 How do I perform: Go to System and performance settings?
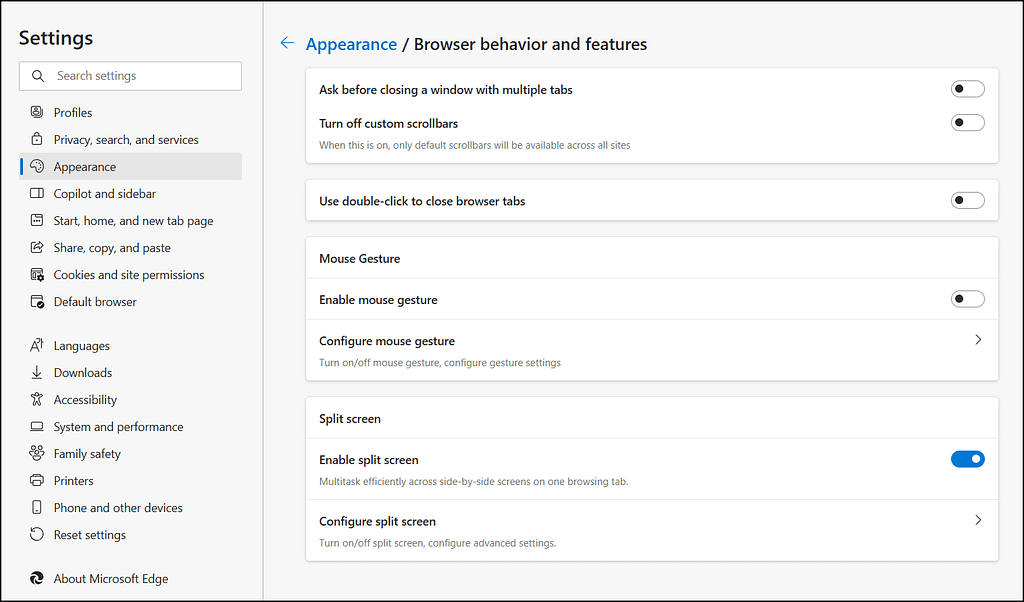tap(118, 427)
